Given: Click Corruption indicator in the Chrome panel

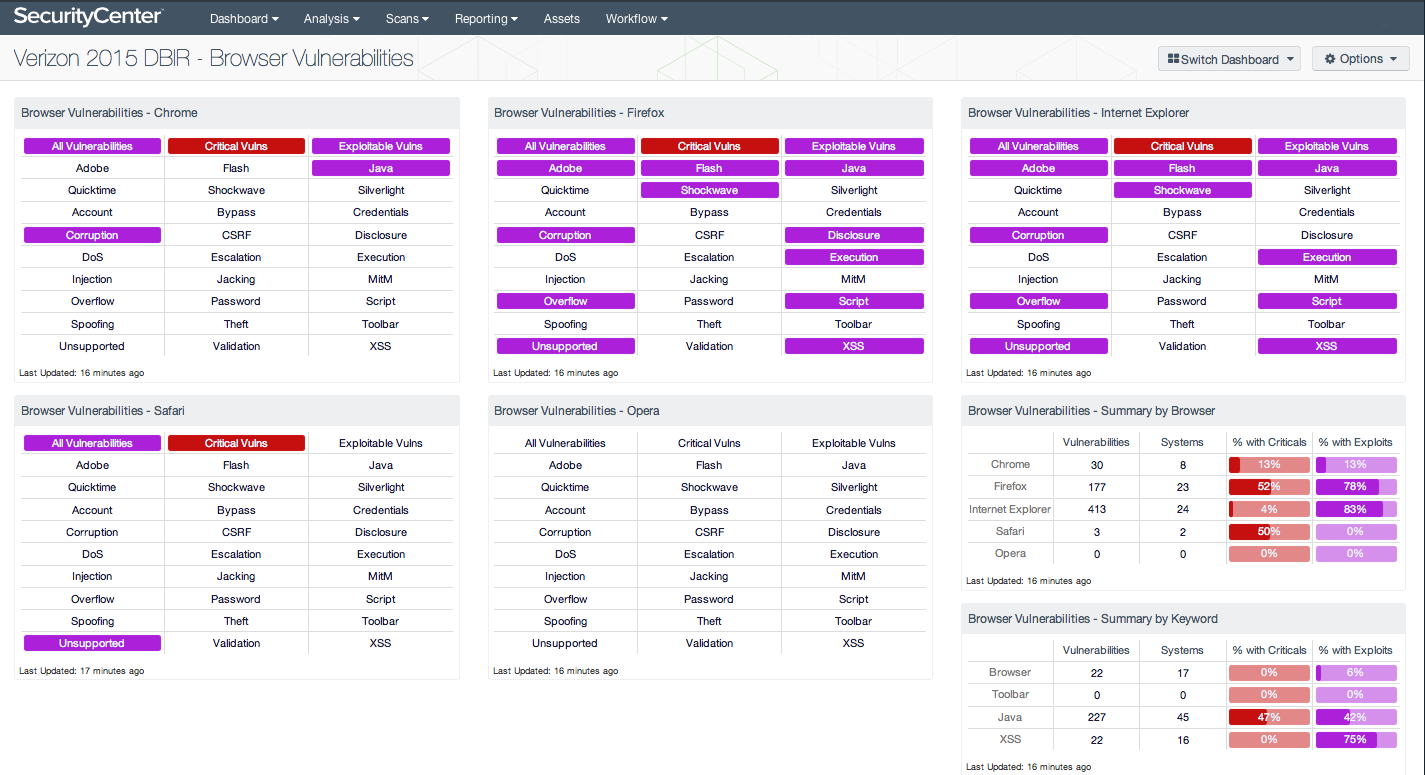Looking at the screenshot, I should (92, 235).
